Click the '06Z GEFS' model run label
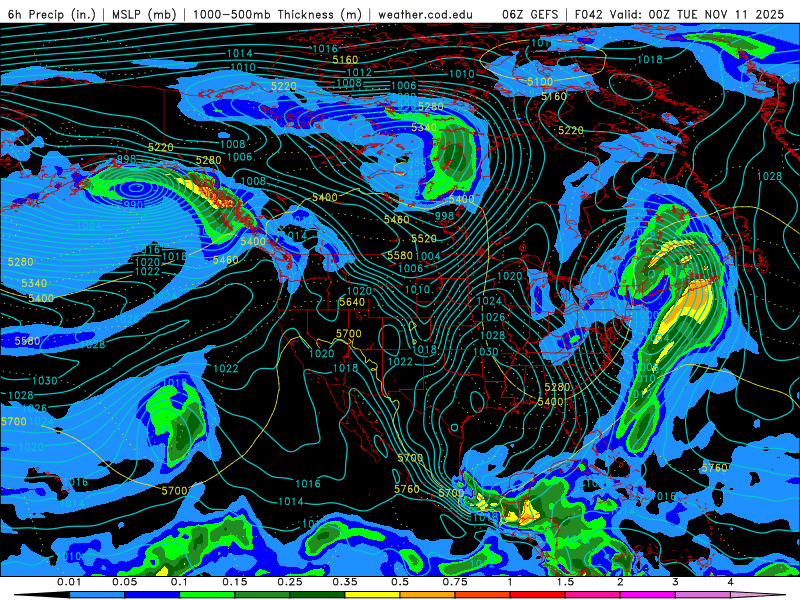 coord(530,14)
